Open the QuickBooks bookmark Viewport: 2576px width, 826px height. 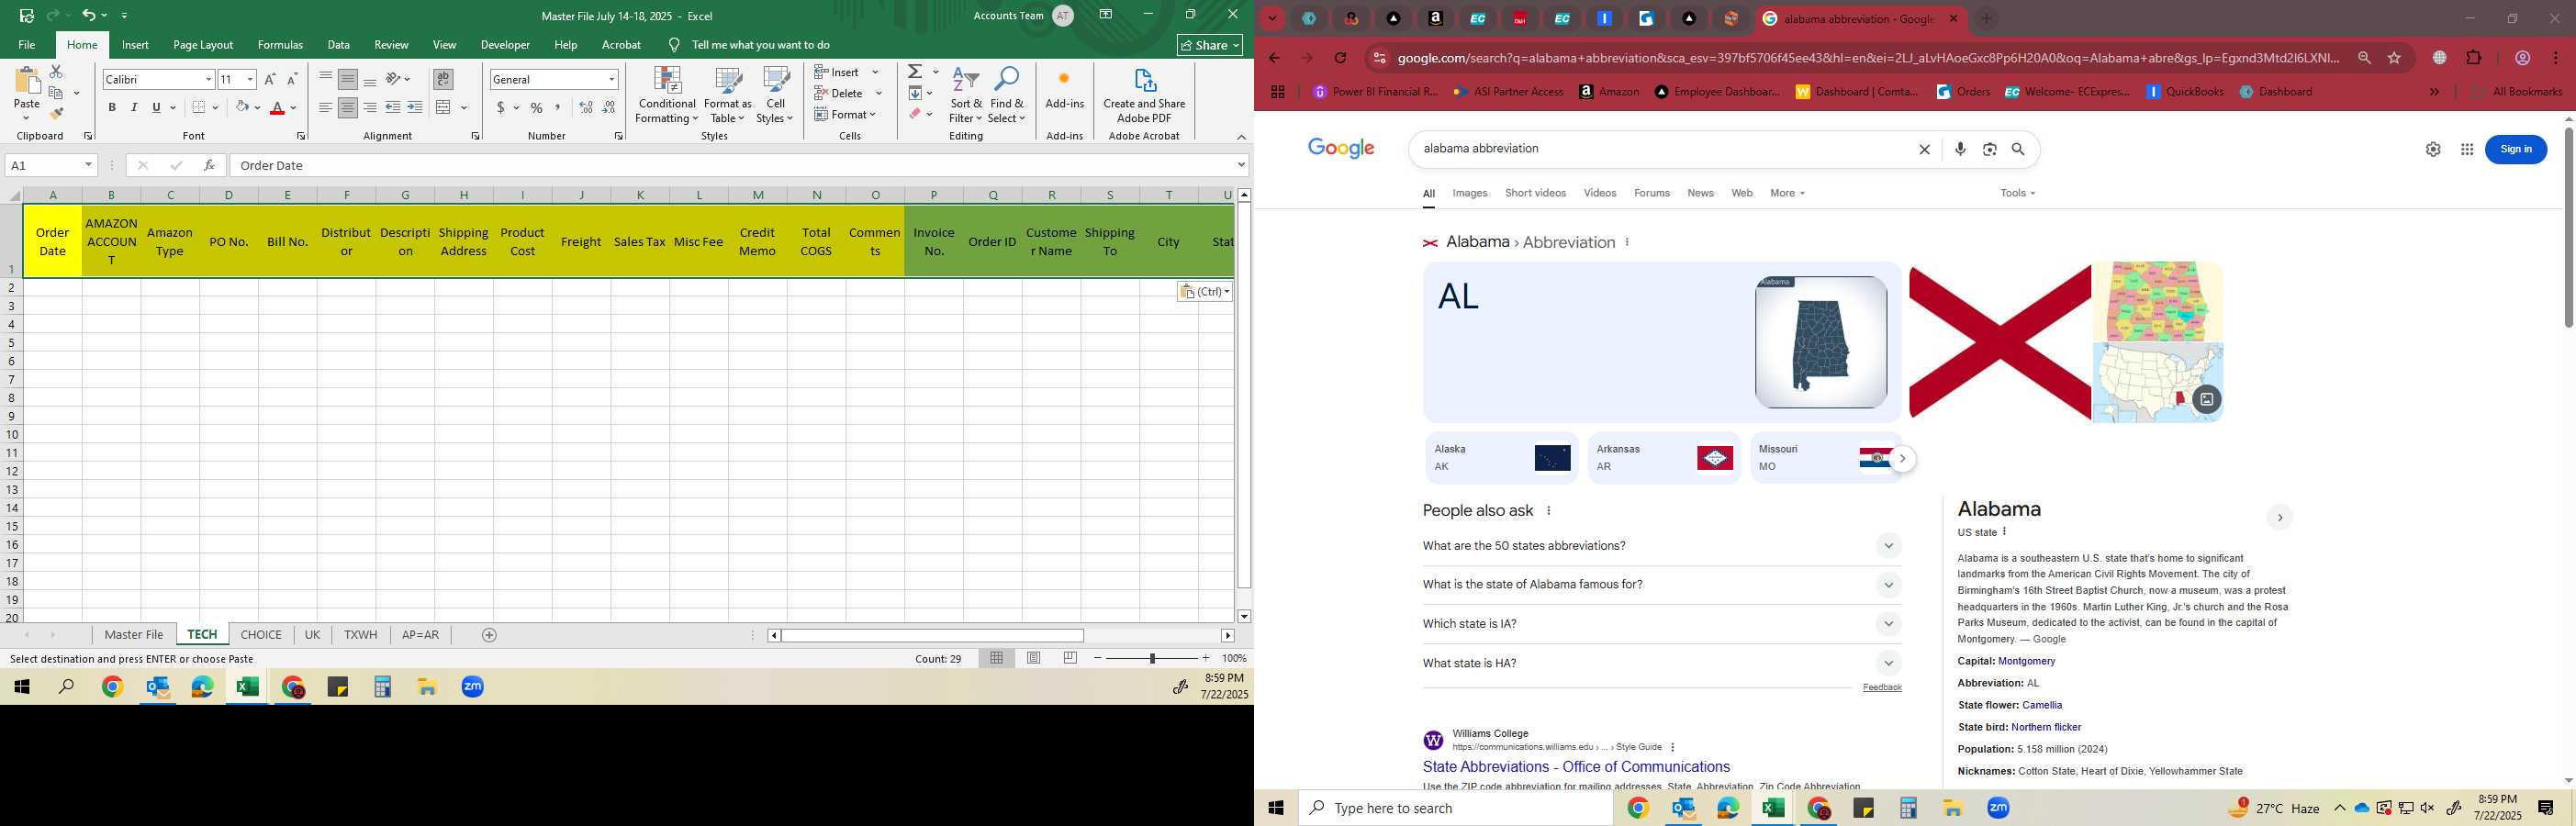click(2185, 92)
